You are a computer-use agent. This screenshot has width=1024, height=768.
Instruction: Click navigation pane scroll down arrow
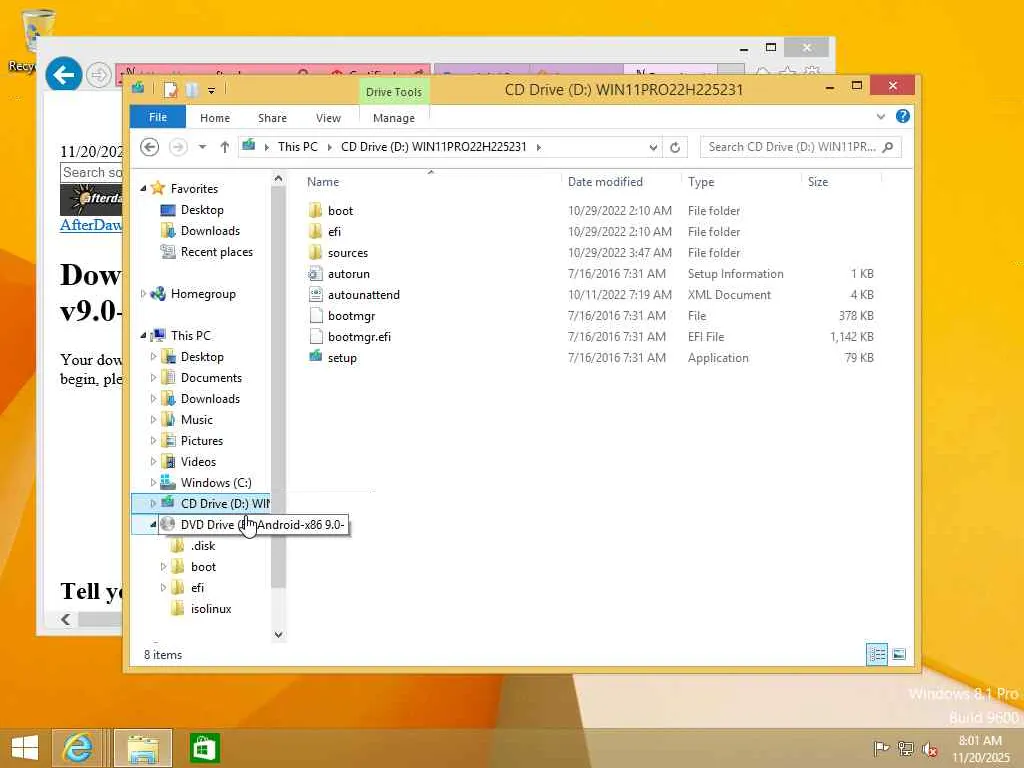click(278, 634)
